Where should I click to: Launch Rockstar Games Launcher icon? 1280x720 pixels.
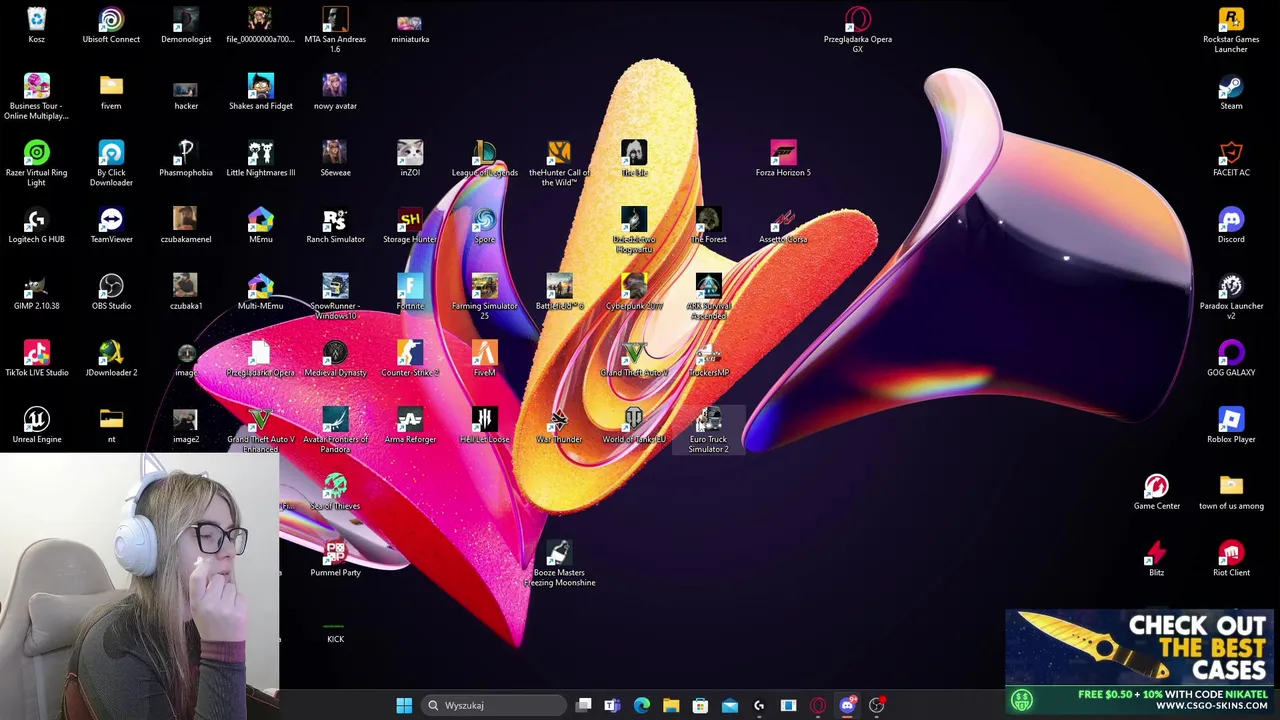(x=1231, y=30)
